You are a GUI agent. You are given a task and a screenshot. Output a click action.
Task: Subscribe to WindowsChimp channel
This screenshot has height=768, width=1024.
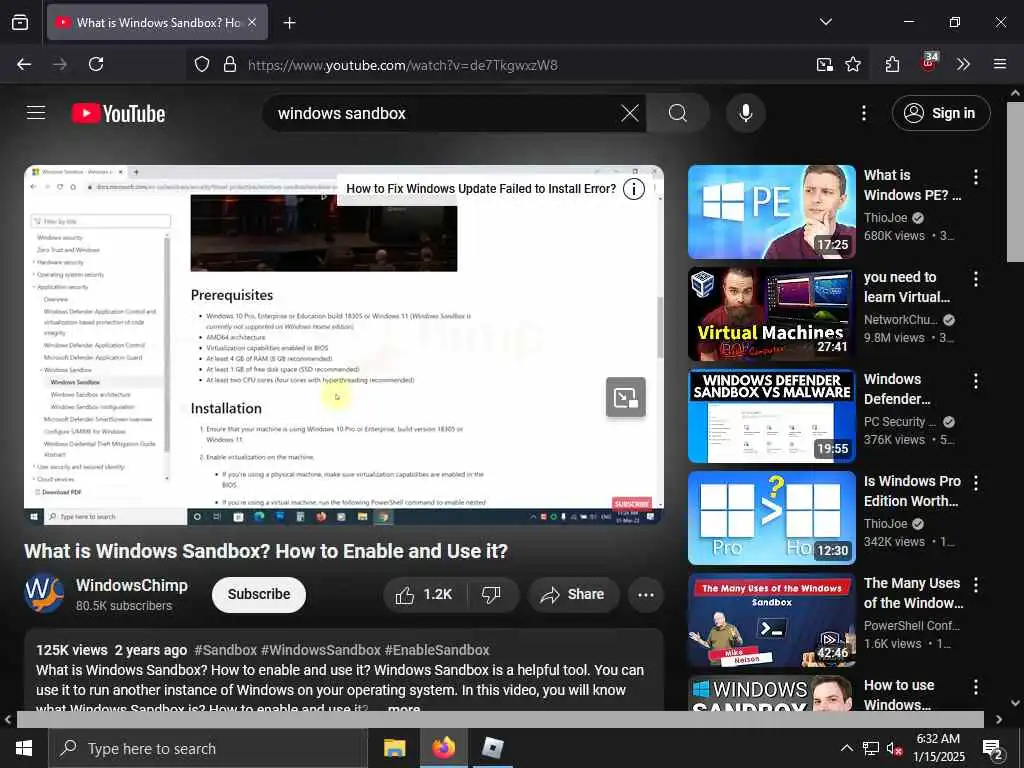(259, 594)
